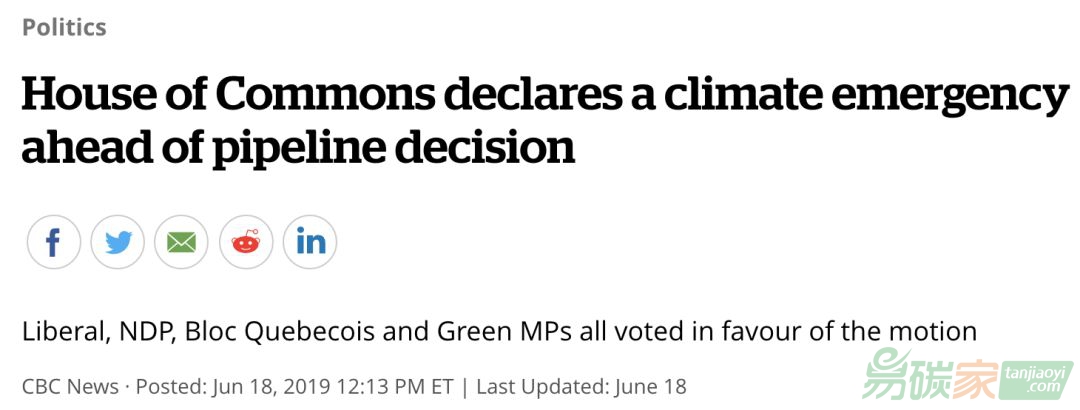The width and height of the screenshot is (1080, 410).
Task: Share the article by email
Action: (x=181, y=243)
